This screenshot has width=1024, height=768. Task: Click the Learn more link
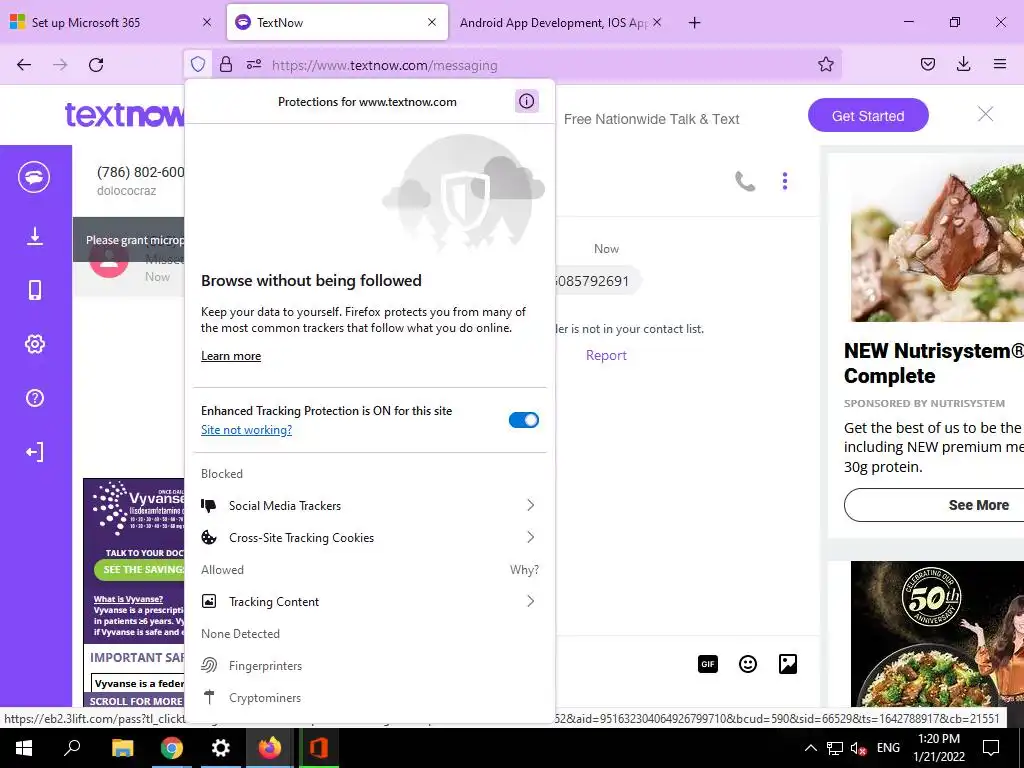231,356
